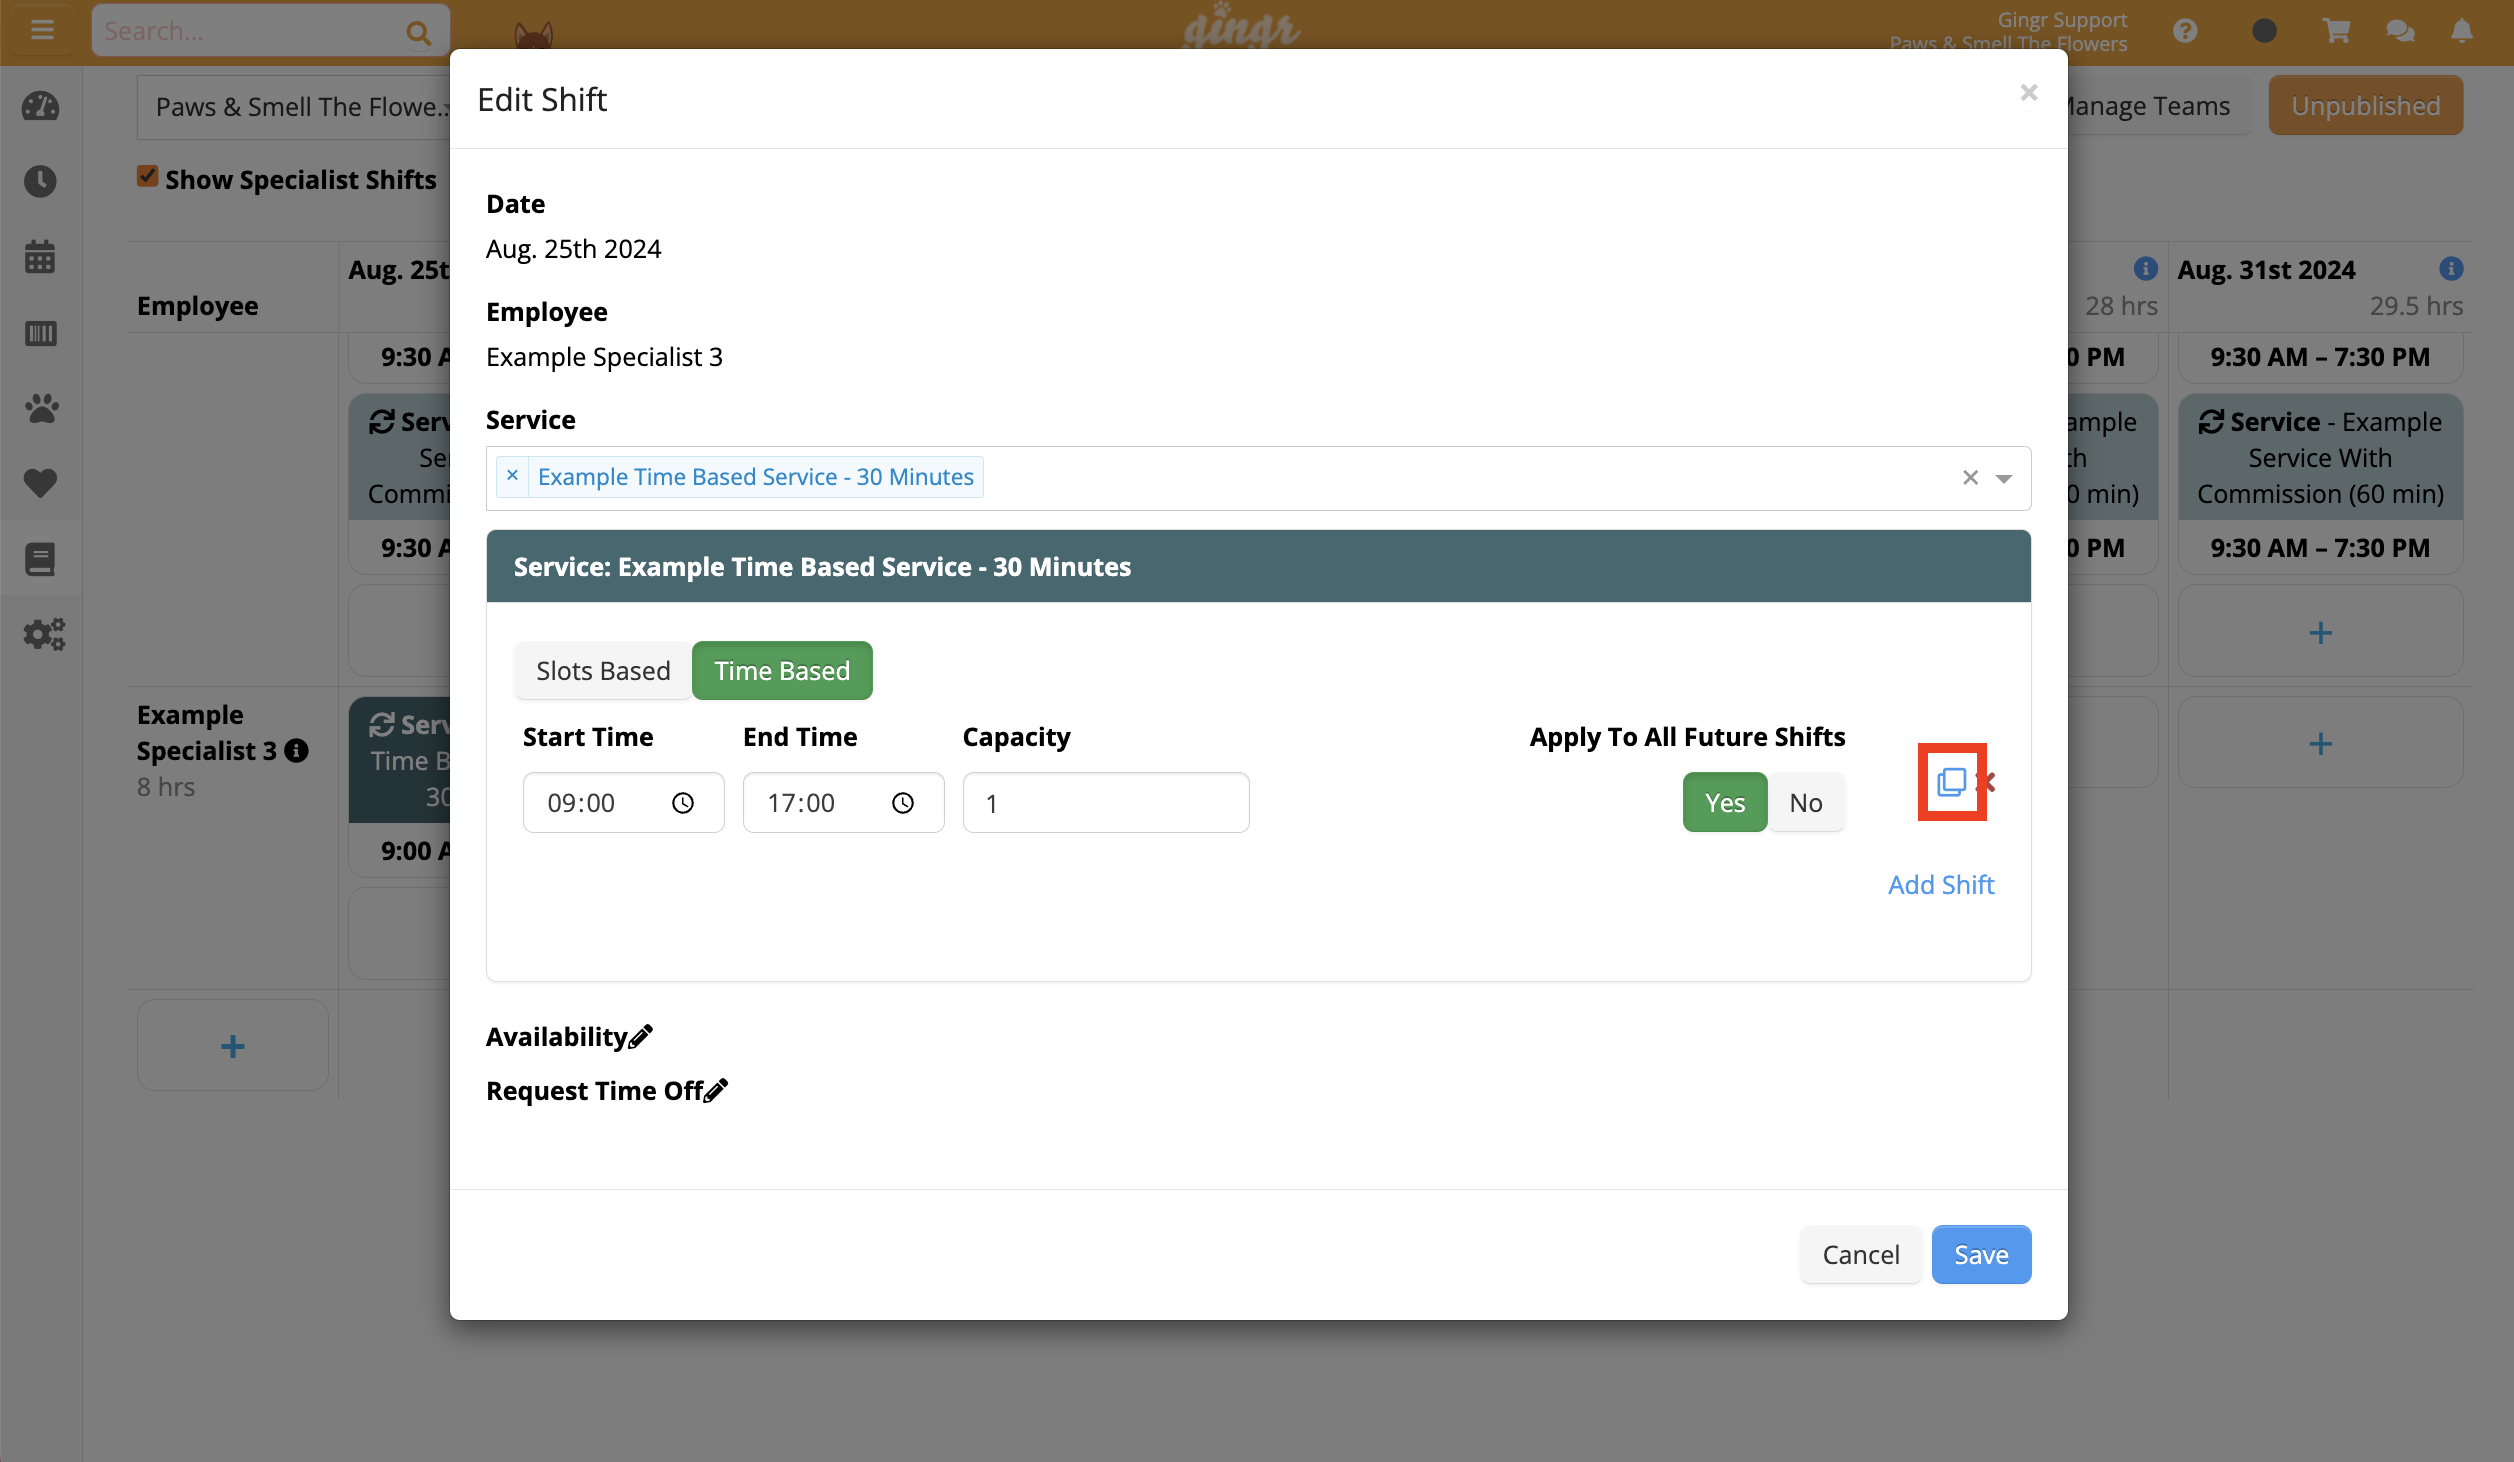Click the End Time field showing 17:00
Image resolution: width=2514 pixels, height=1462 pixels.
point(843,803)
